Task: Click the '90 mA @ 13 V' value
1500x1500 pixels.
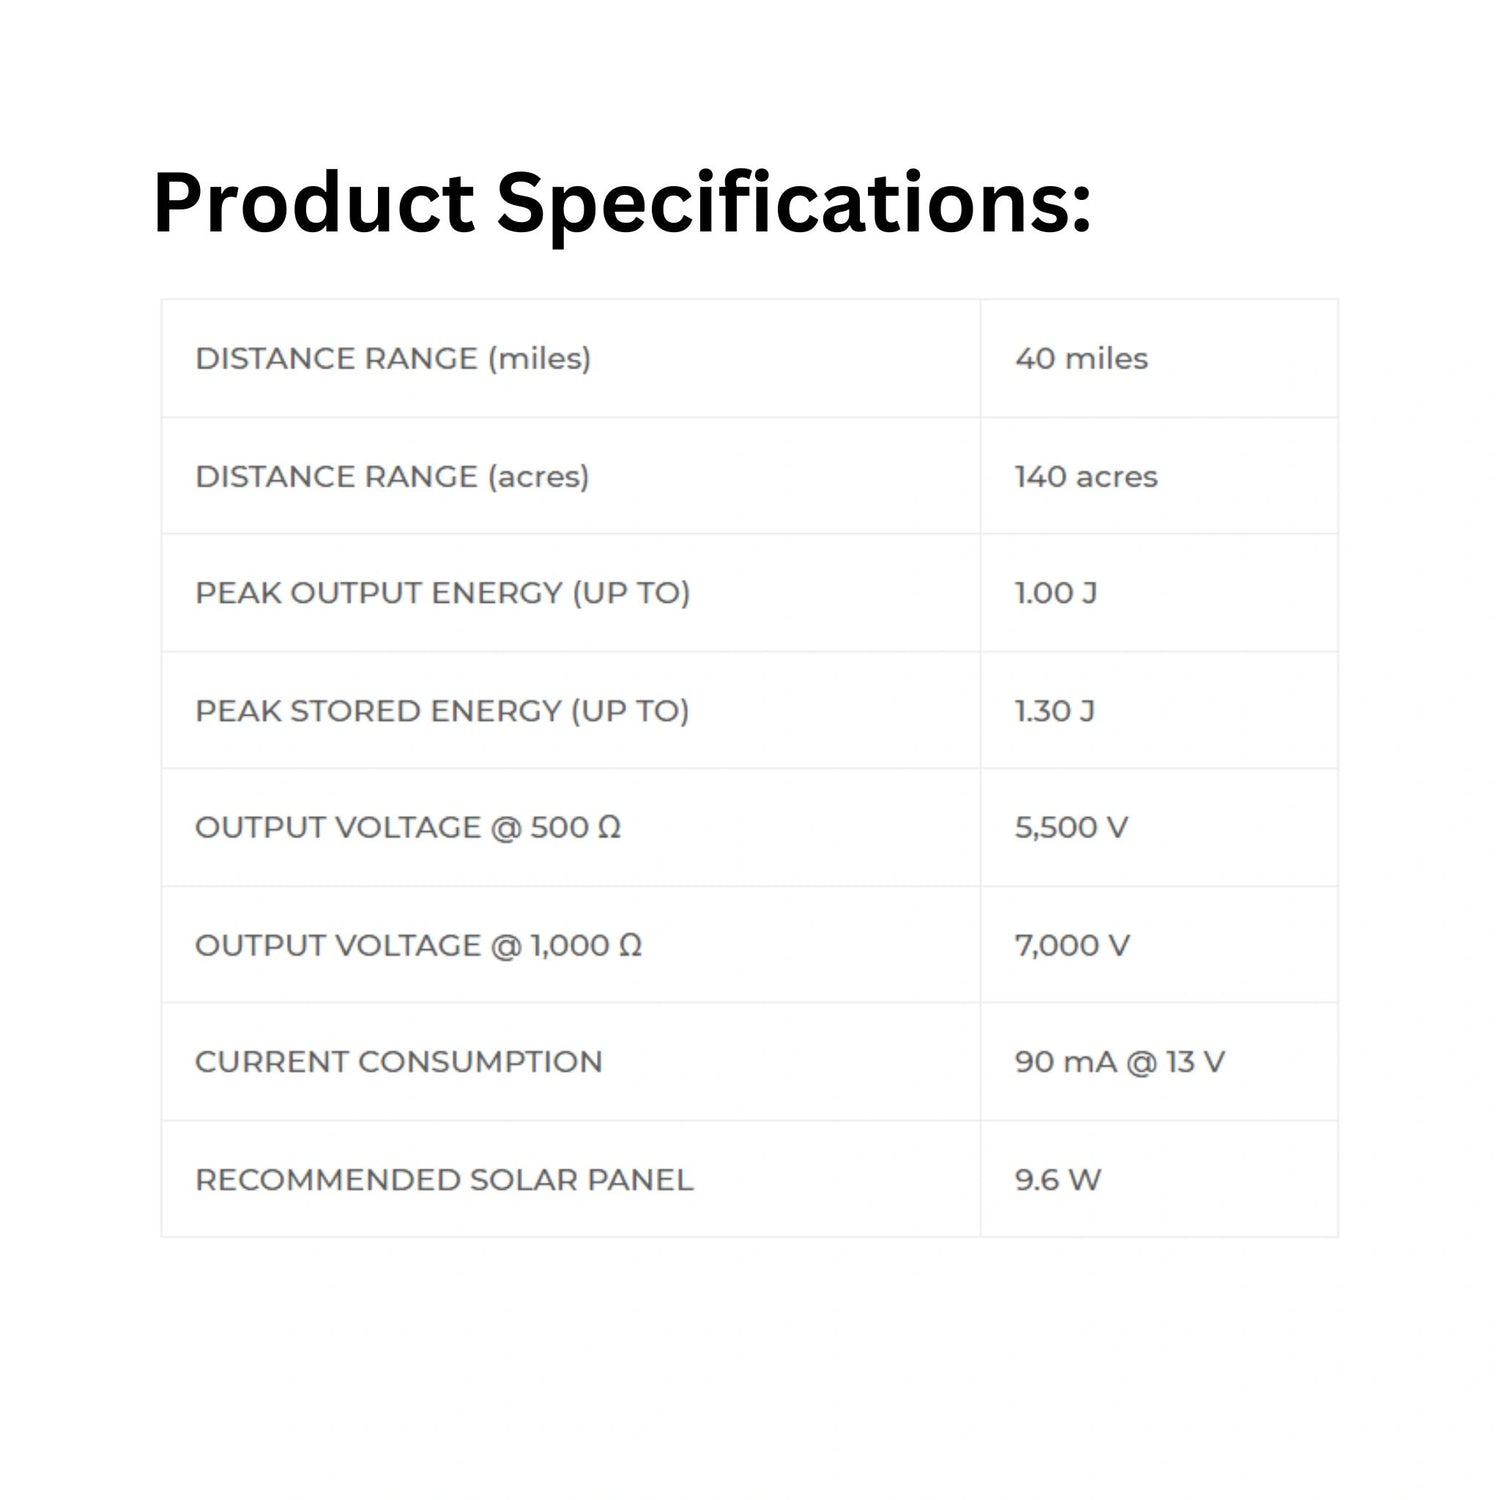Action: (1119, 1062)
